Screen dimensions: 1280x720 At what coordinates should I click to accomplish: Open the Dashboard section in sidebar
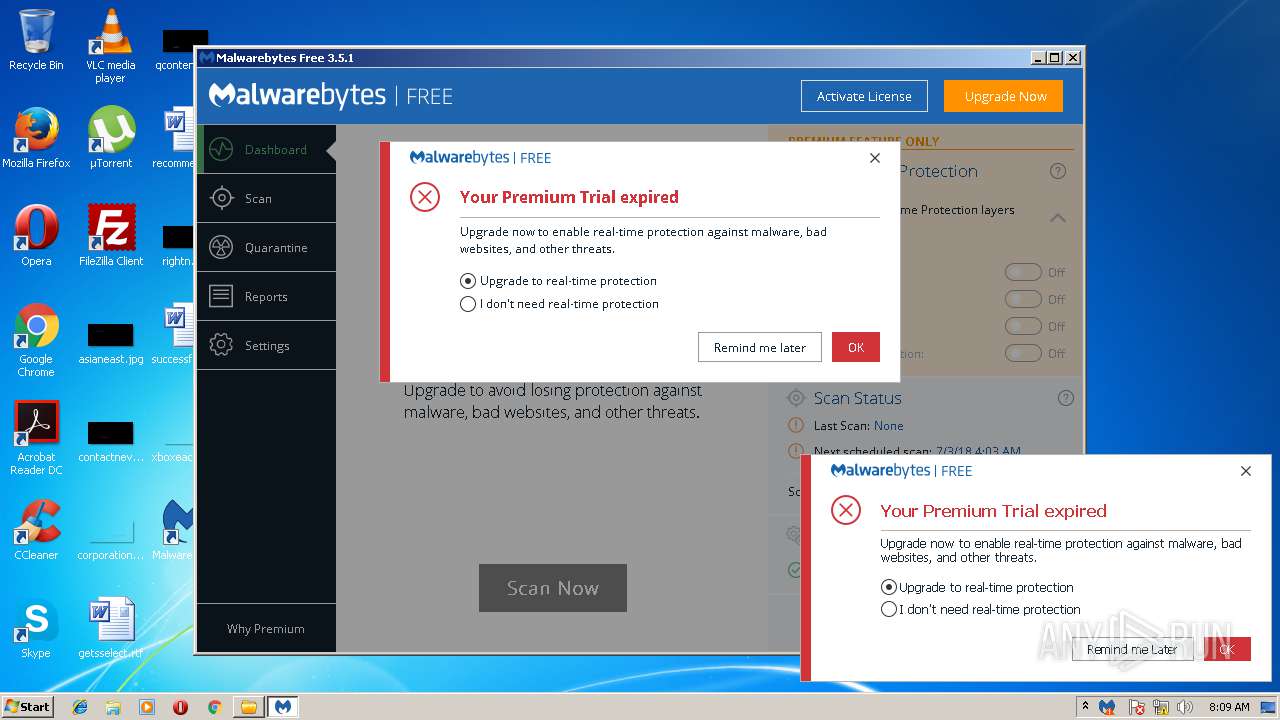coord(266,150)
